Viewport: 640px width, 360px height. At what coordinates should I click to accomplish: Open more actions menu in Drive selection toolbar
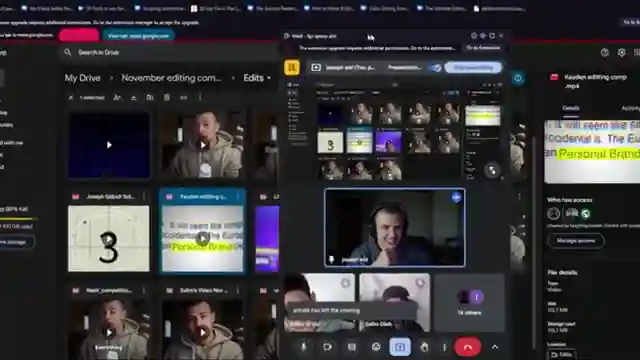pyautogui.click(x=200, y=98)
